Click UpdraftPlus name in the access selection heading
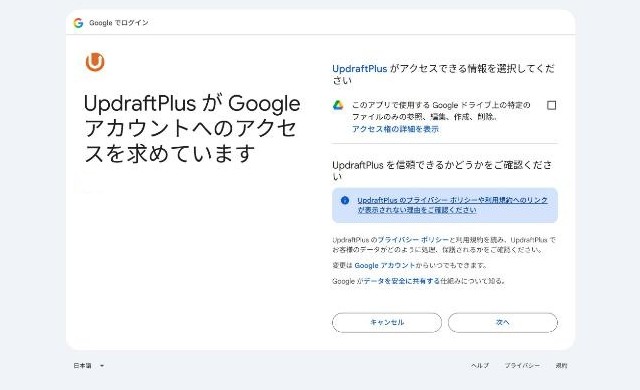The width and height of the screenshot is (640, 390). 360,69
